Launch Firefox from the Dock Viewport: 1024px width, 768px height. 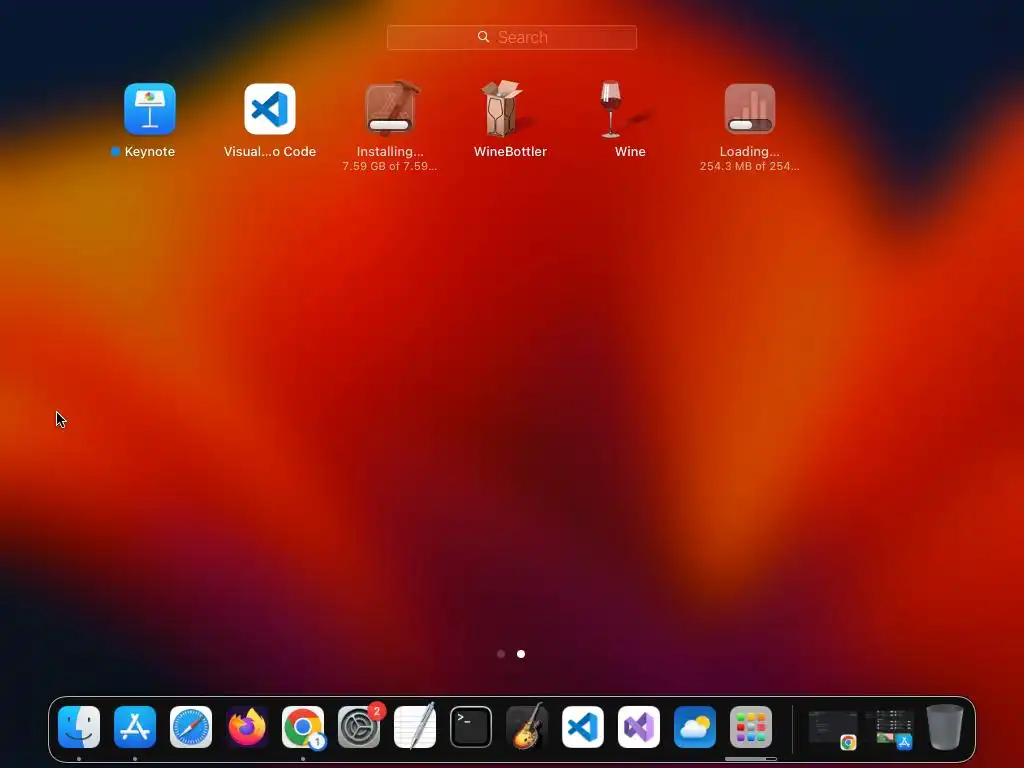247,727
